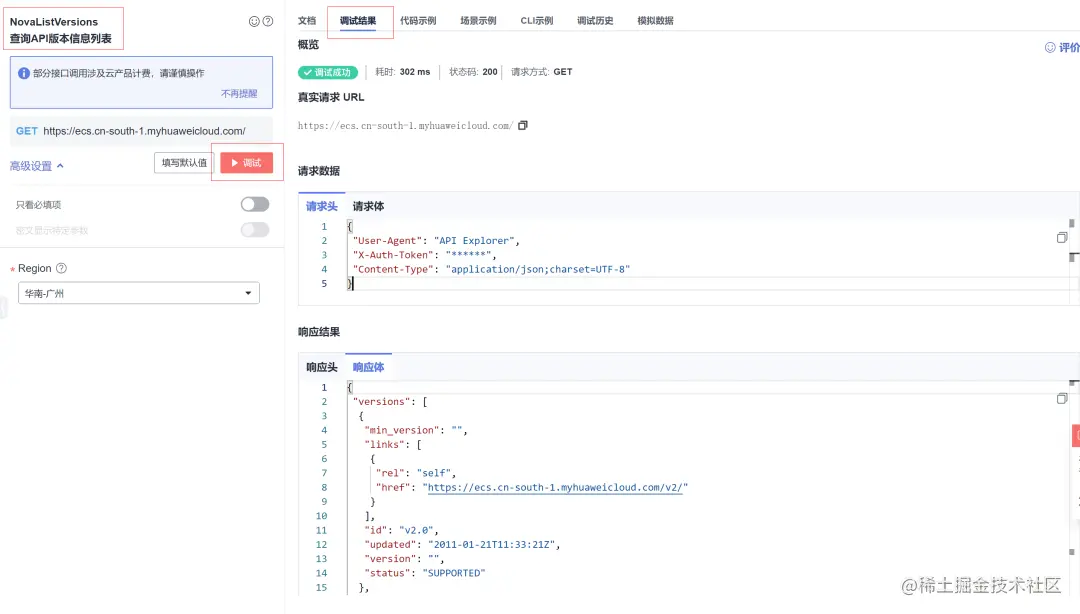Click the X-Auth-Token masked value
1080x614 pixels.
pyautogui.click(x=468, y=255)
